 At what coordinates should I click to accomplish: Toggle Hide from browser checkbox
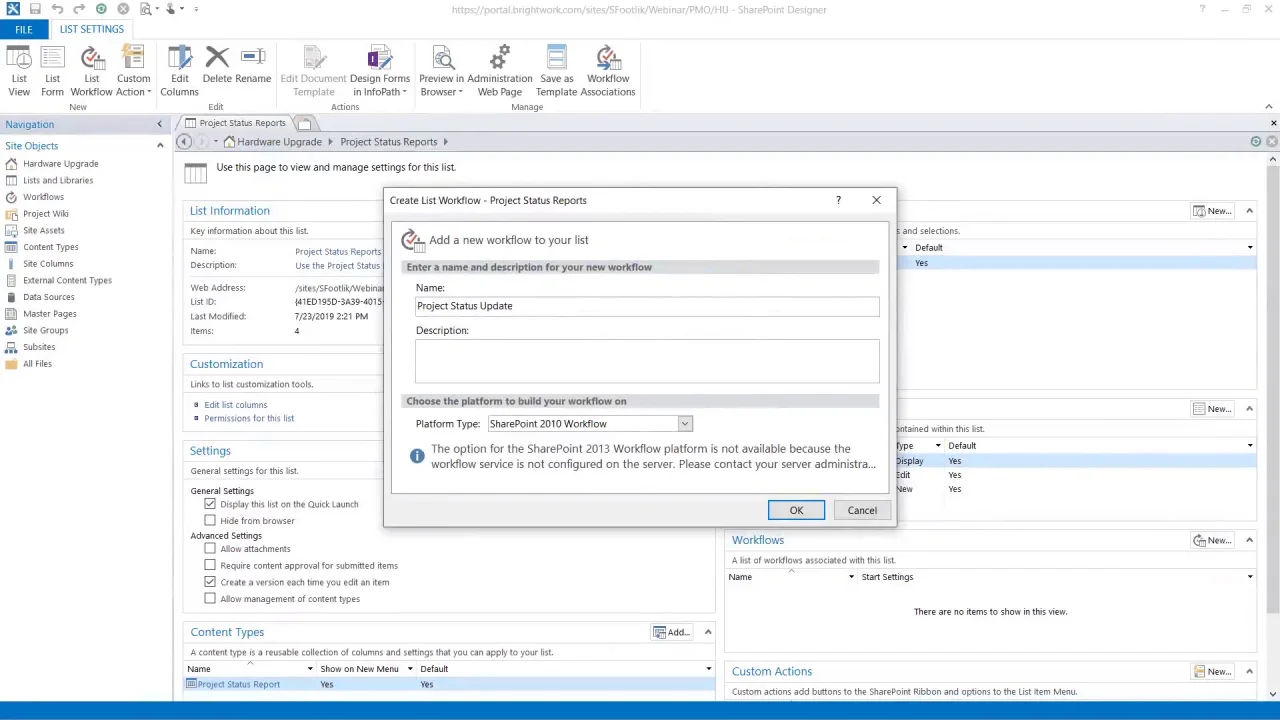(x=210, y=520)
